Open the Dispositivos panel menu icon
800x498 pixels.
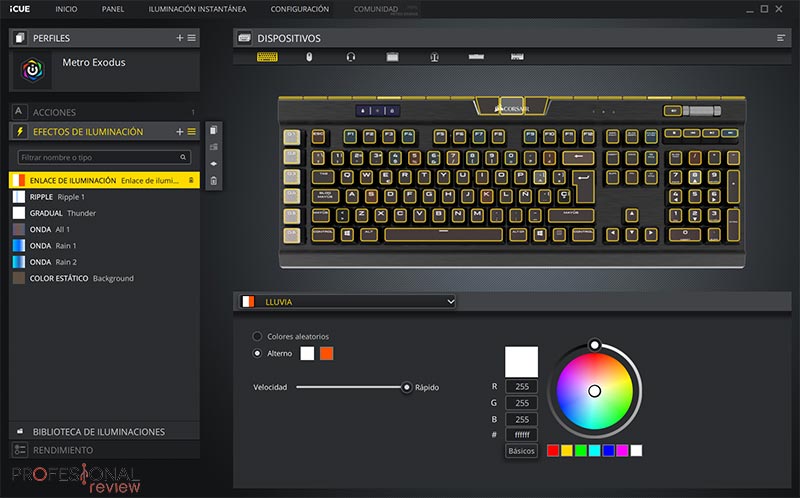[x=781, y=38]
